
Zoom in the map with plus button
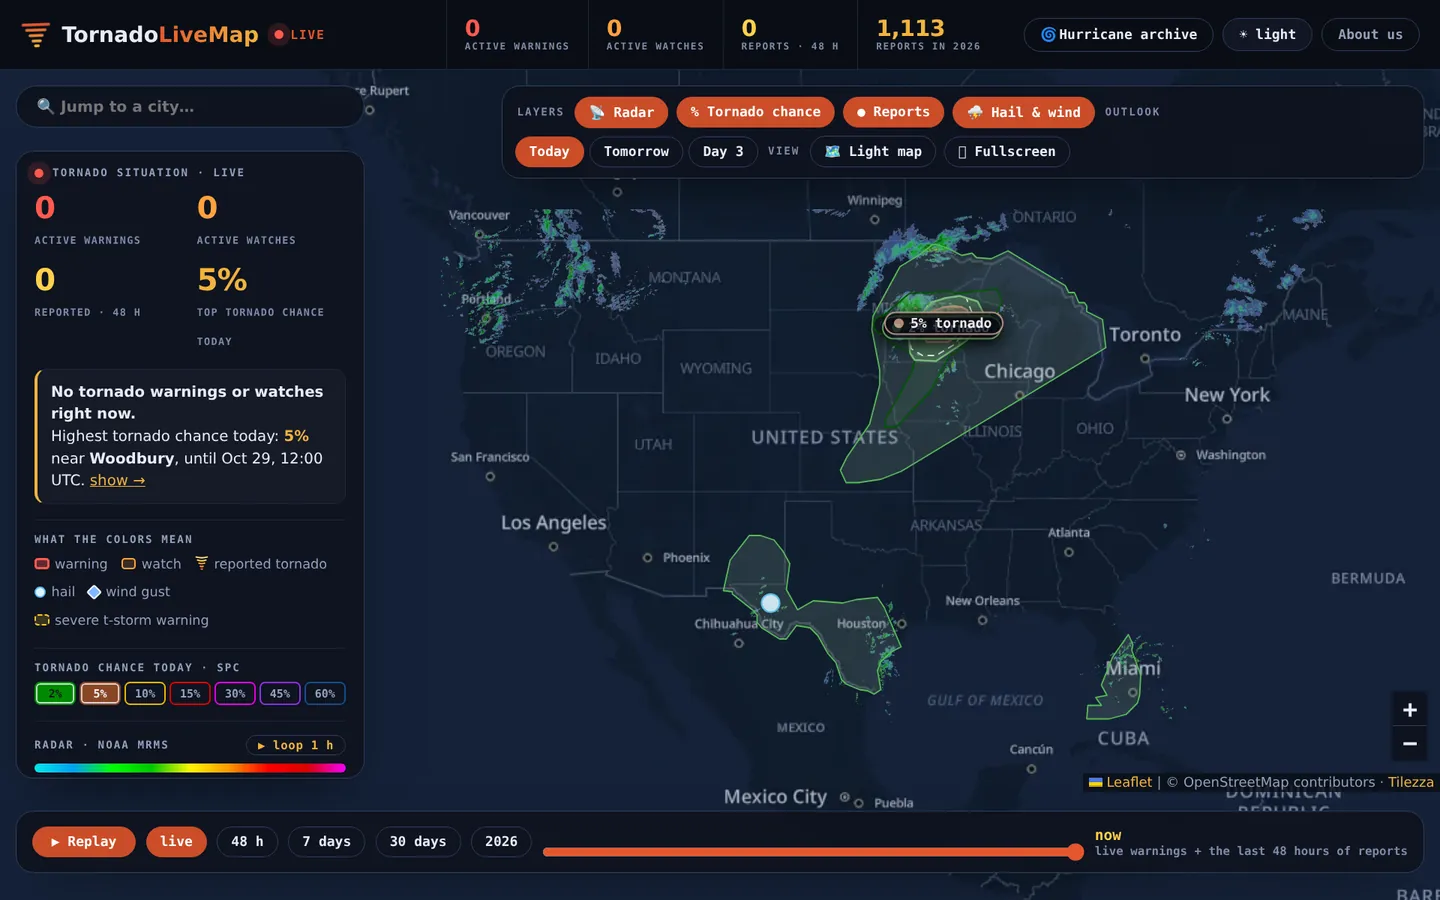coord(1410,710)
